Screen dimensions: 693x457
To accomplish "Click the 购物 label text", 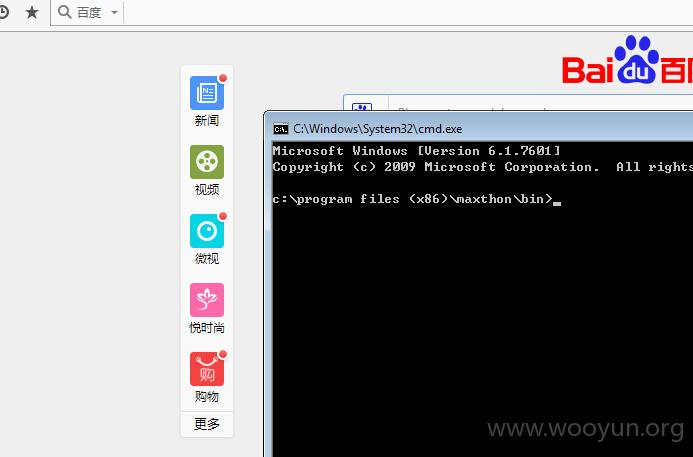I will (207, 396).
